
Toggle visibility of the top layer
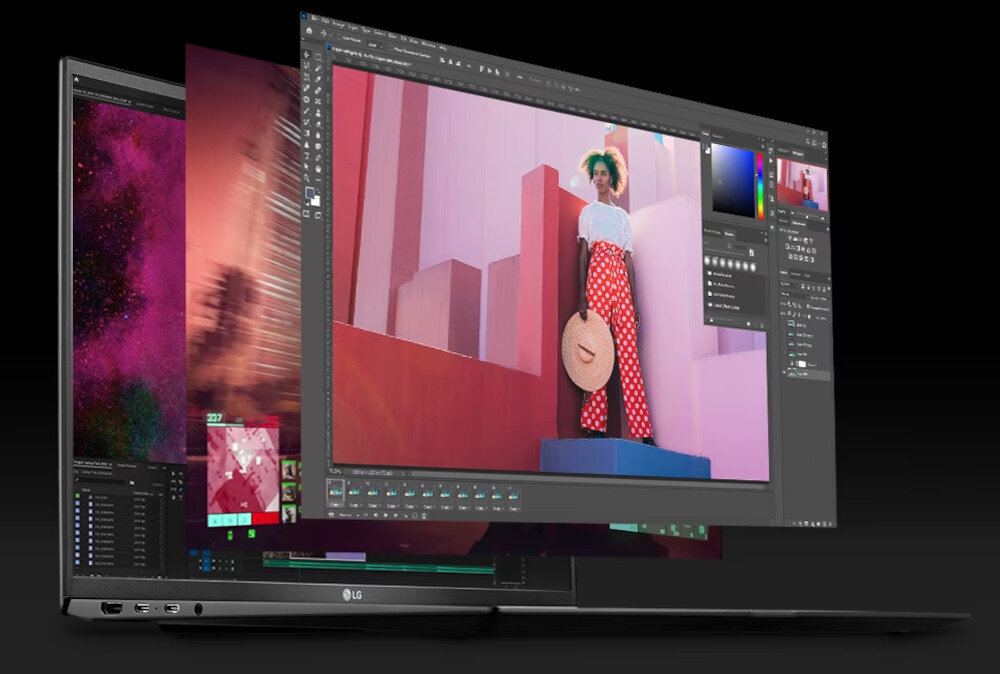(783, 323)
